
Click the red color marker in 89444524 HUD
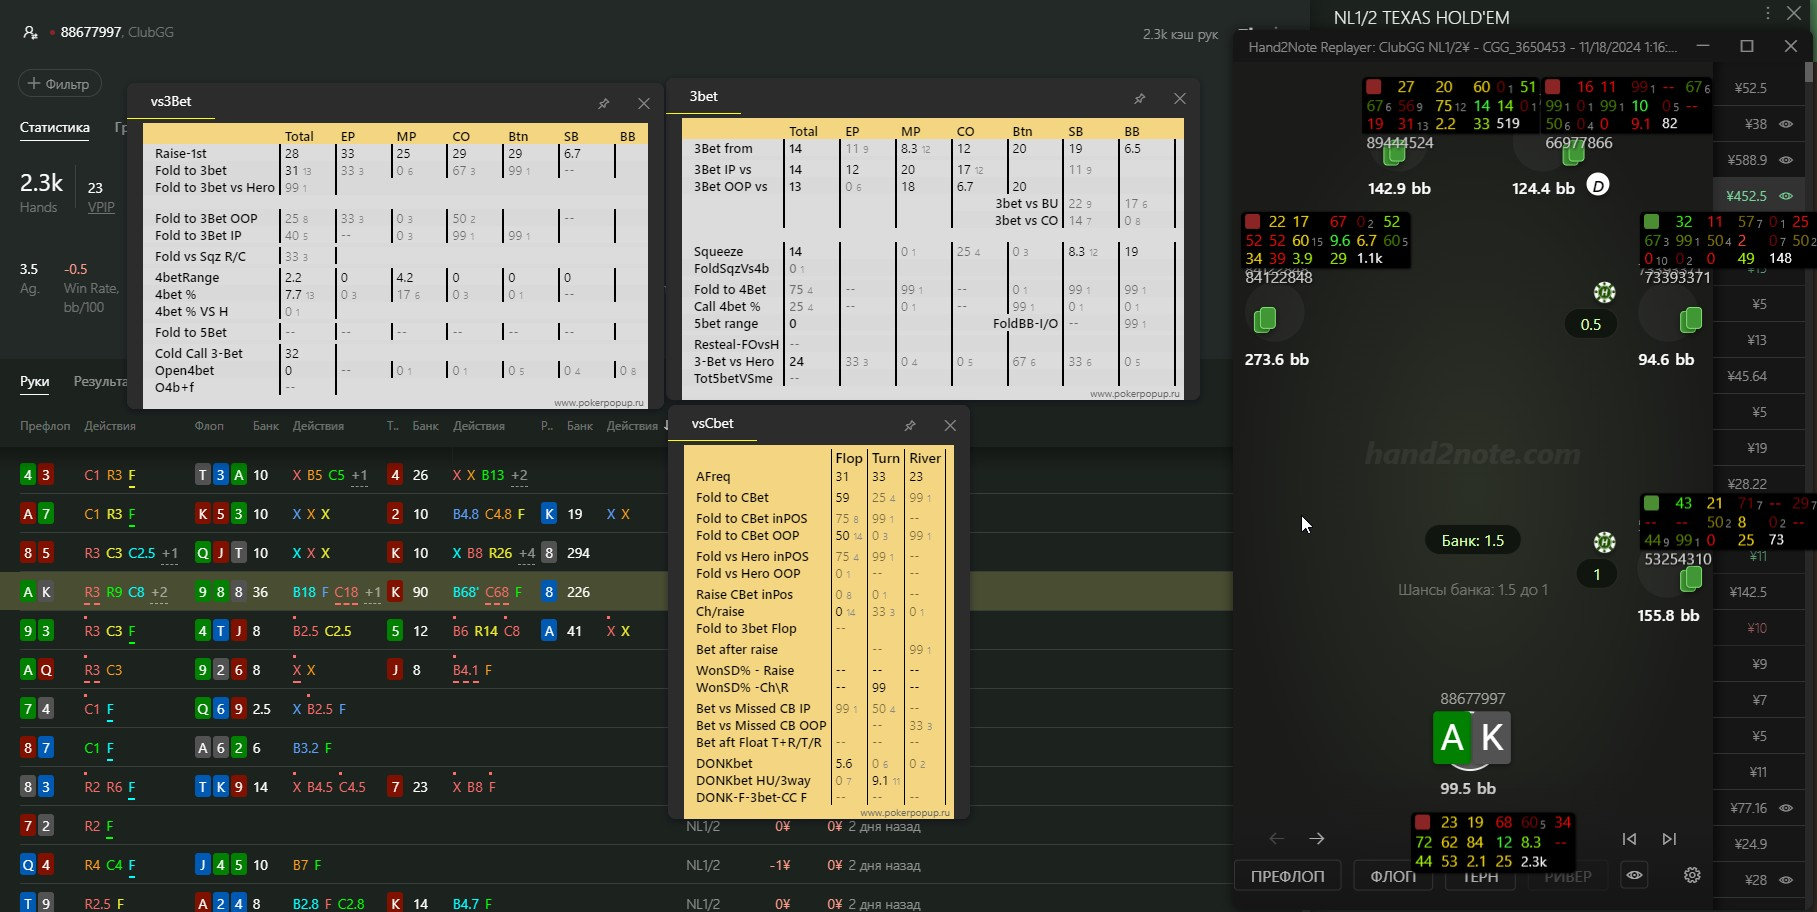click(1374, 87)
